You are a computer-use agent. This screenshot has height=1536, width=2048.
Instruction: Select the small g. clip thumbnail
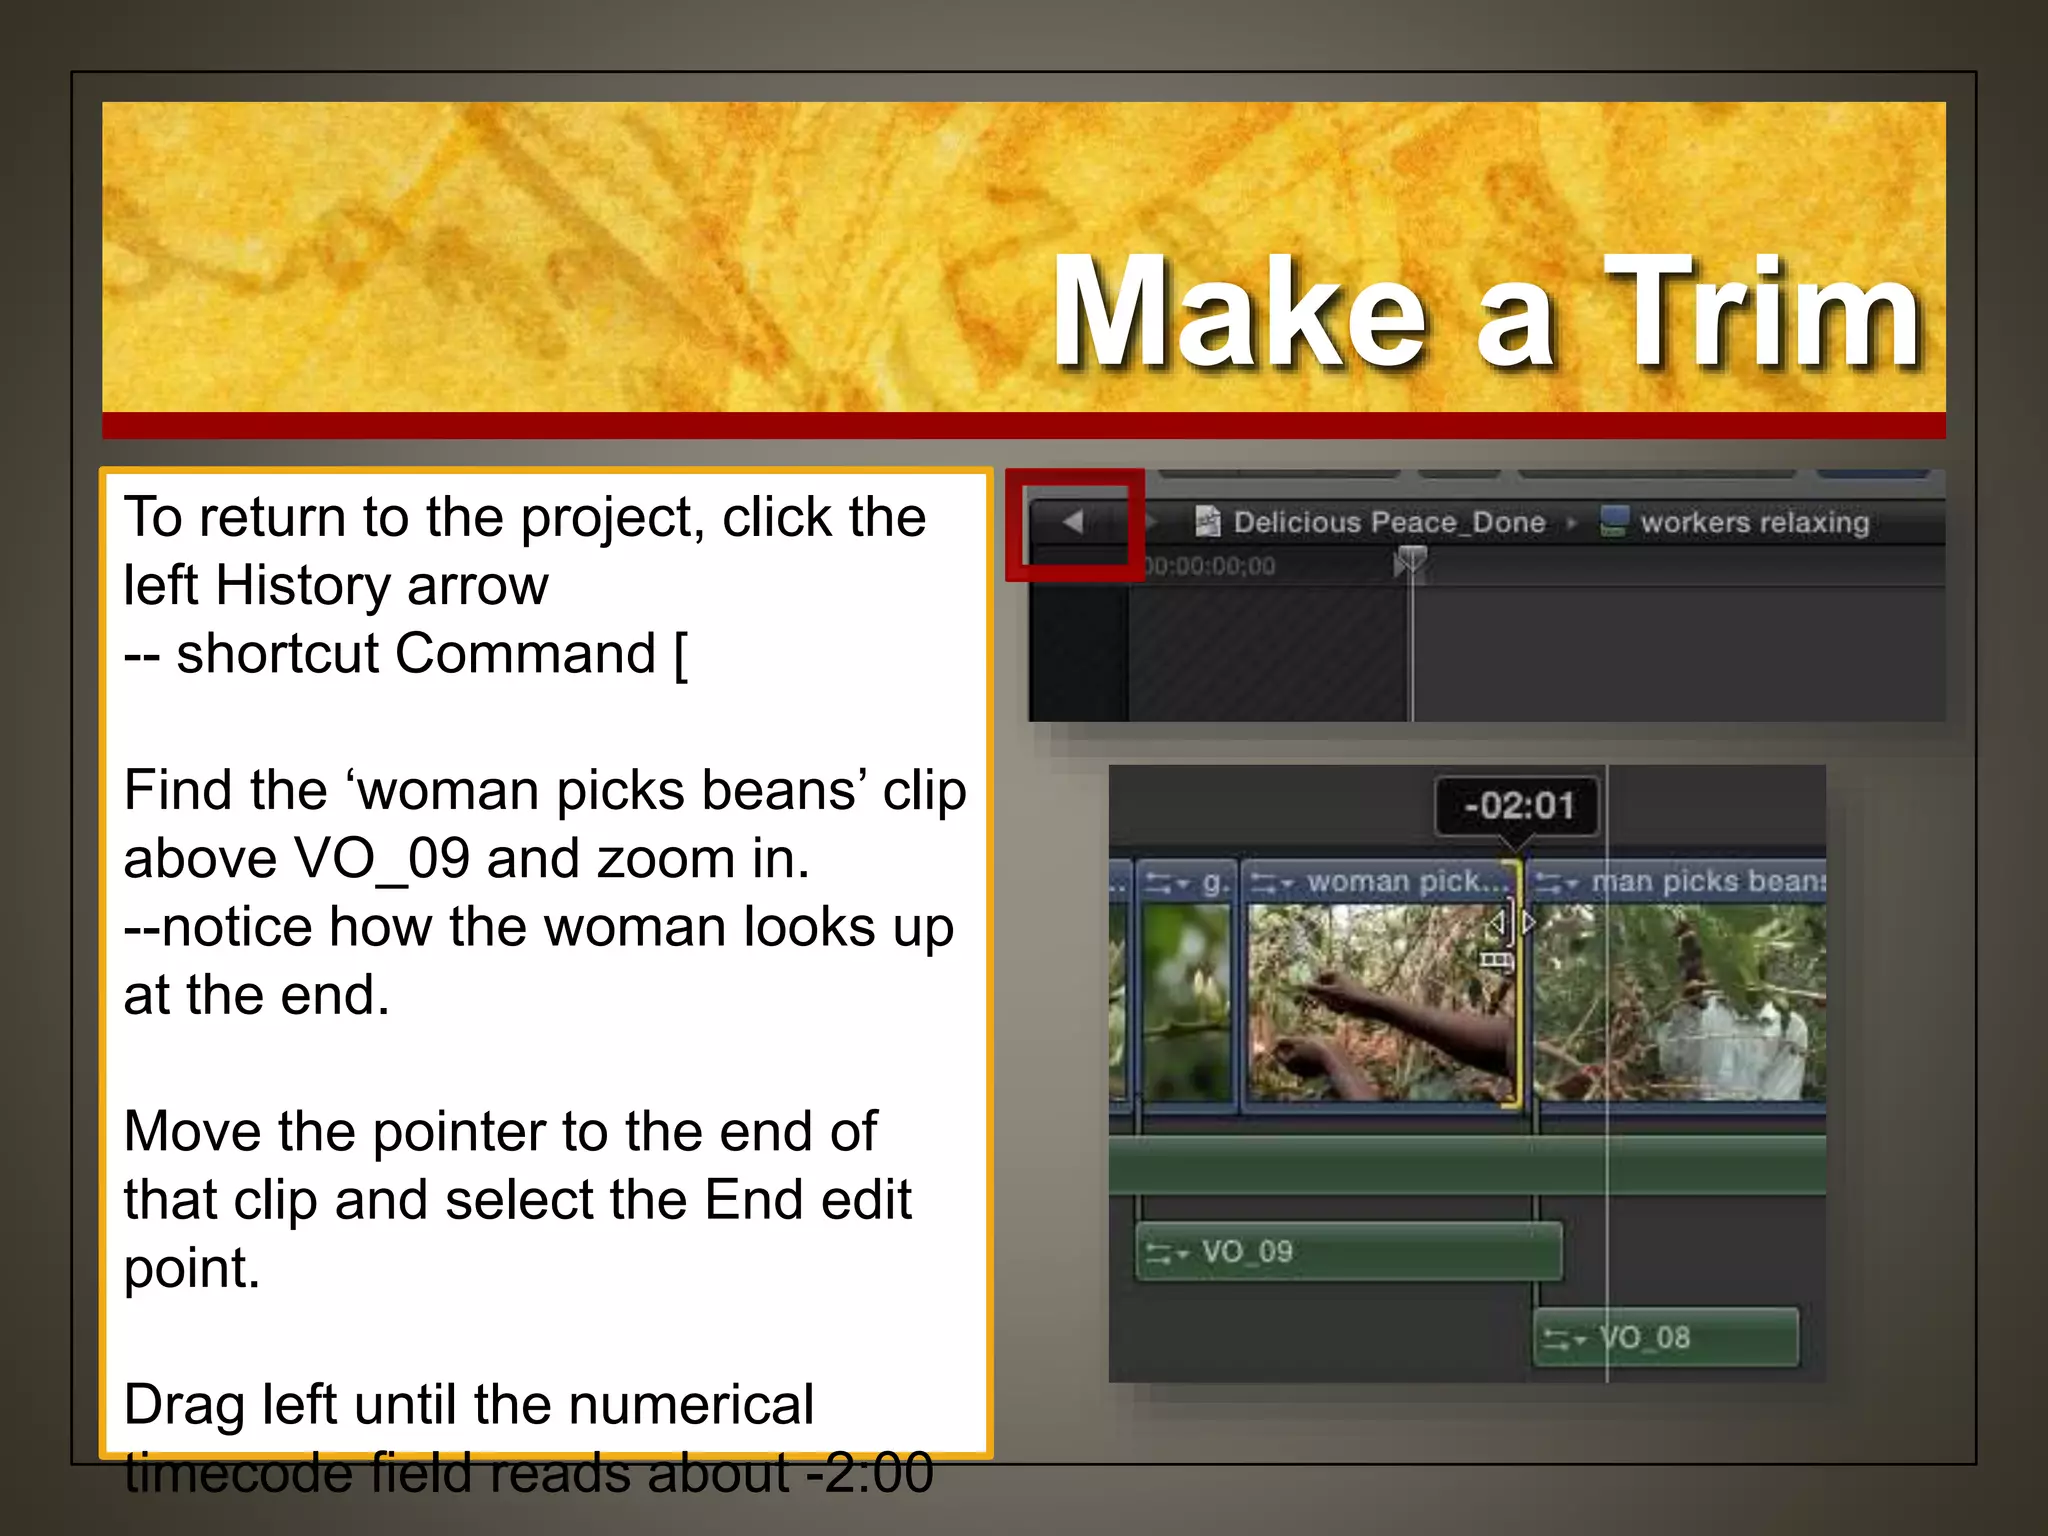point(1186,1003)
